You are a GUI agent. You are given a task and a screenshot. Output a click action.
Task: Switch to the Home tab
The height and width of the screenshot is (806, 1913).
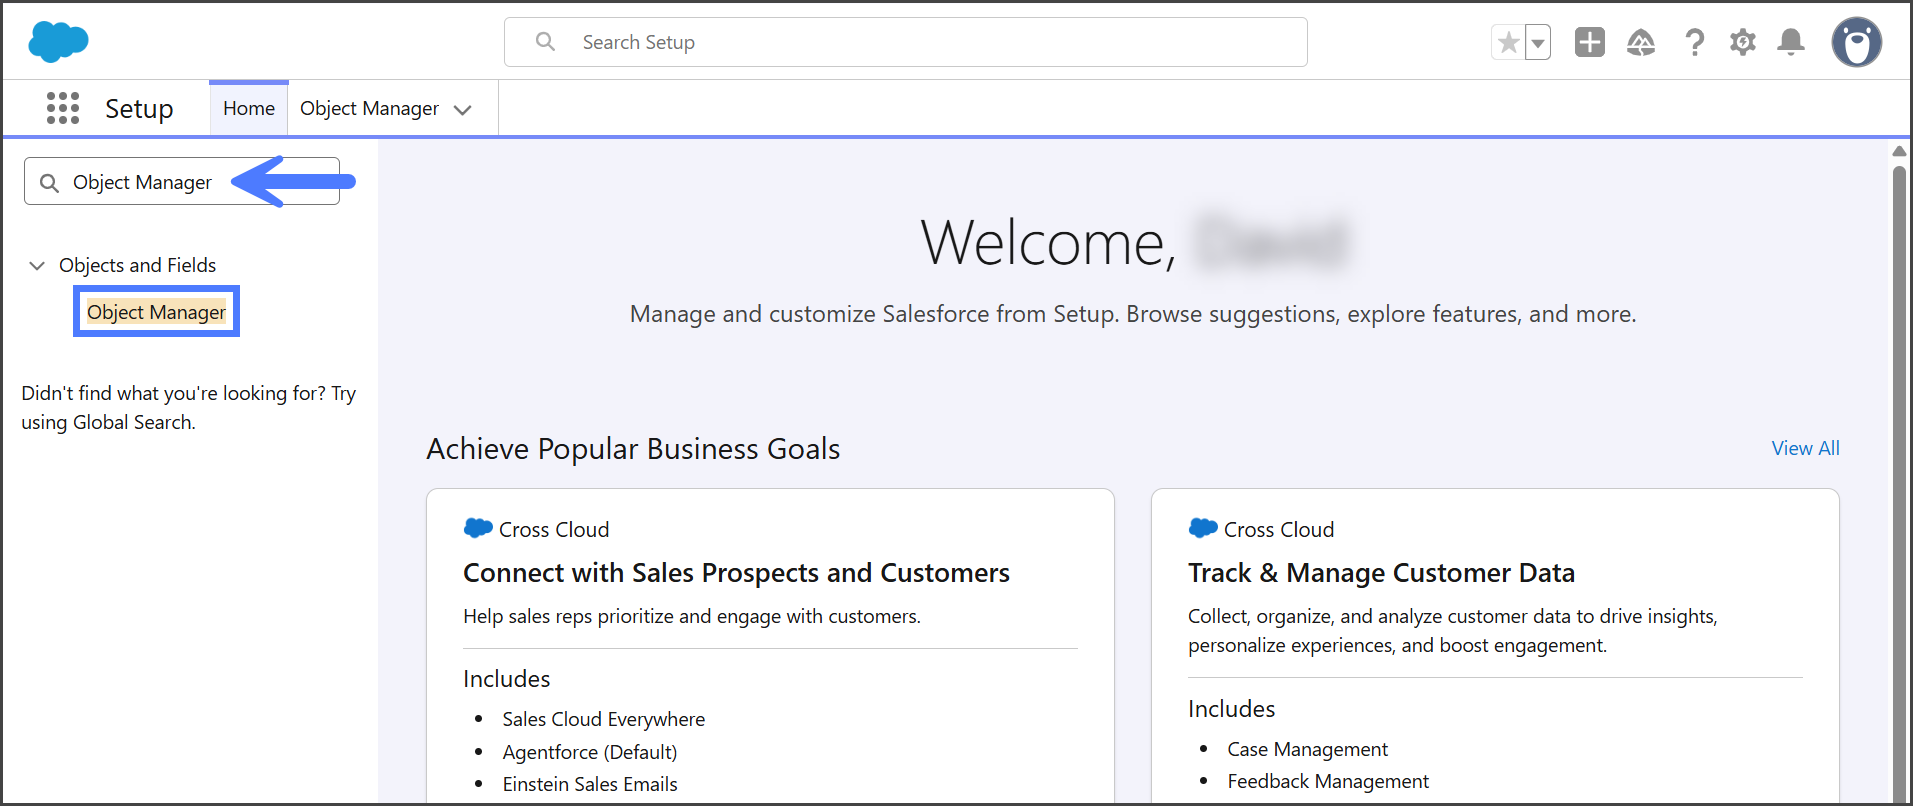[248, 108]
